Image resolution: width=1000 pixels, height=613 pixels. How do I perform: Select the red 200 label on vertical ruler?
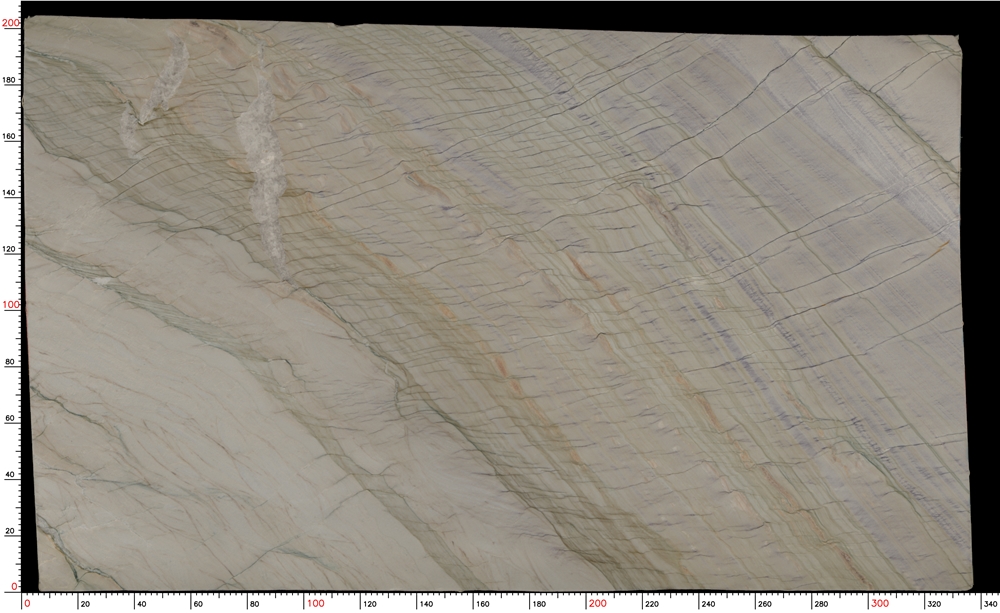tap(11, 23)
